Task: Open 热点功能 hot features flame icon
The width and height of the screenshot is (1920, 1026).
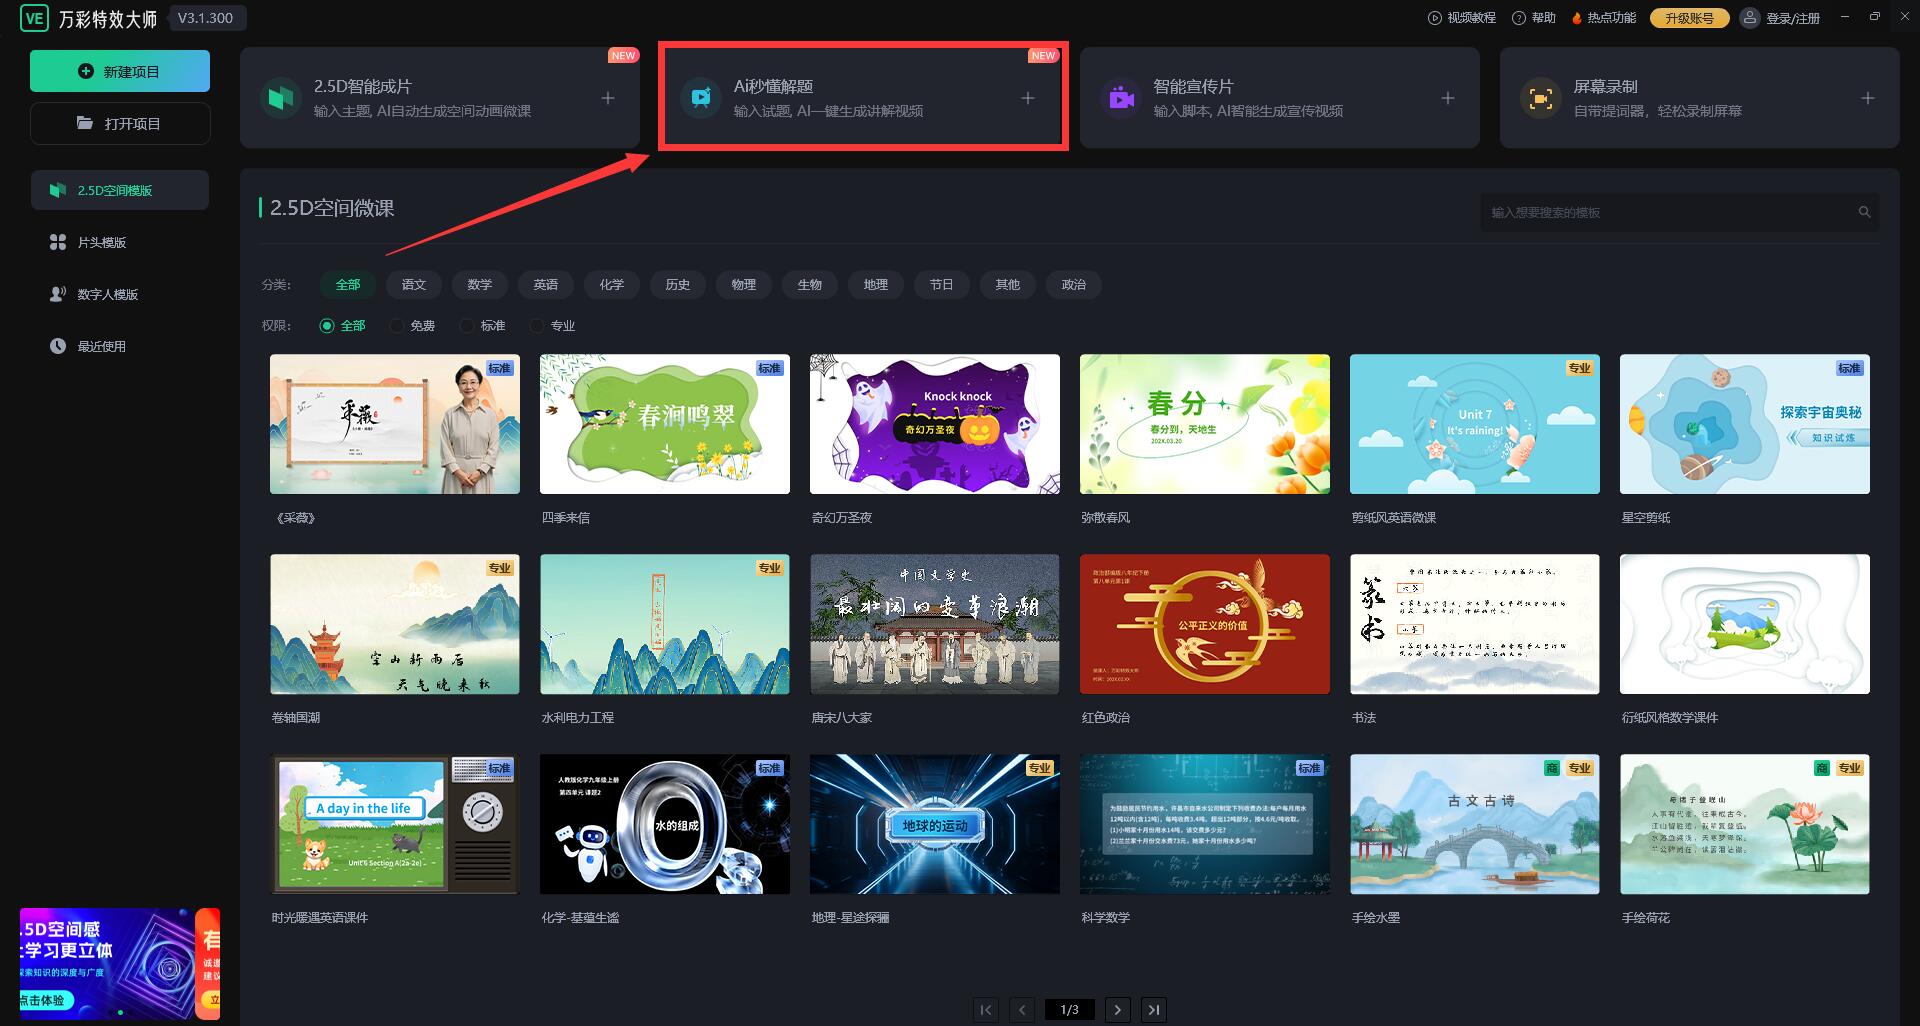Action: pyautogui.click(x=1577, y=18)
